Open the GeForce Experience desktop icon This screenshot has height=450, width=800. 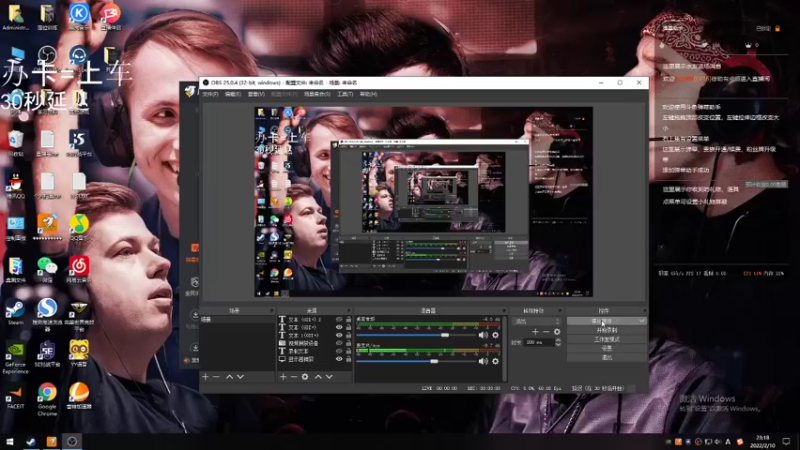click(x=15, y=358)
